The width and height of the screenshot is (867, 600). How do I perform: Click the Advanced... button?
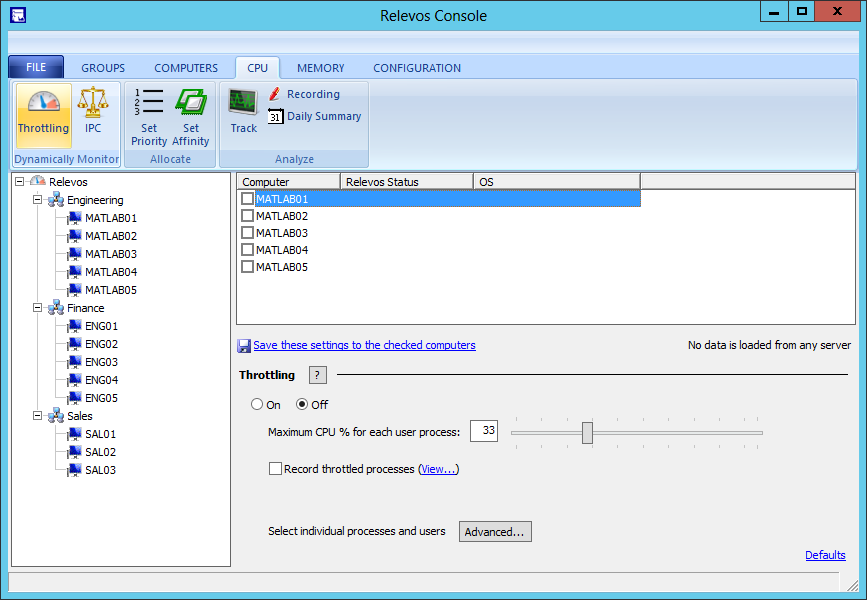(495, 531)
